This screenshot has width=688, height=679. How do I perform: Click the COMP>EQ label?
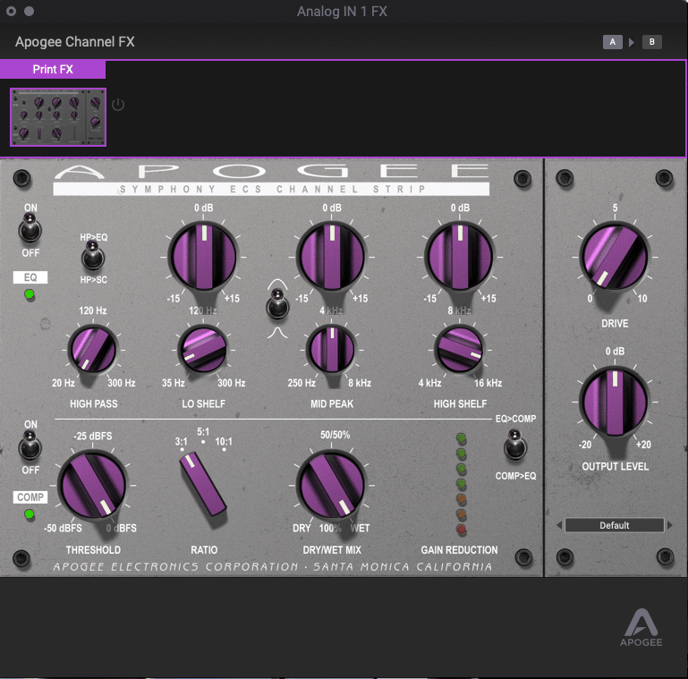(516, 476)
